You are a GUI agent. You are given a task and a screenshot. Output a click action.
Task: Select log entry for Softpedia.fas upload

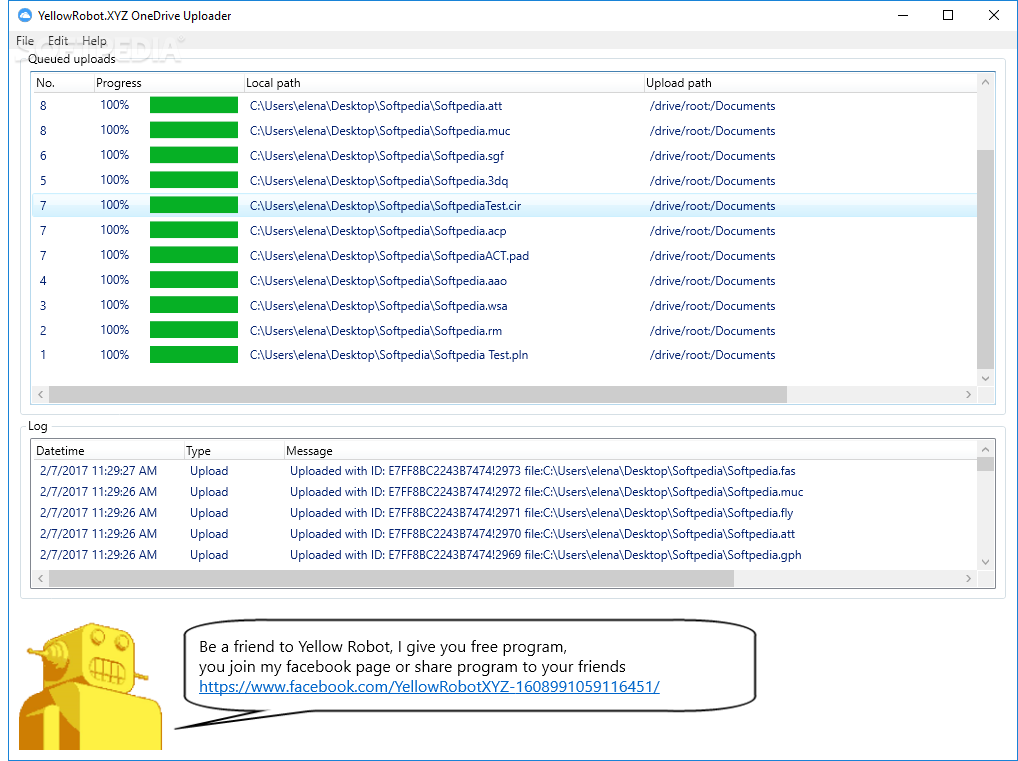504,471
